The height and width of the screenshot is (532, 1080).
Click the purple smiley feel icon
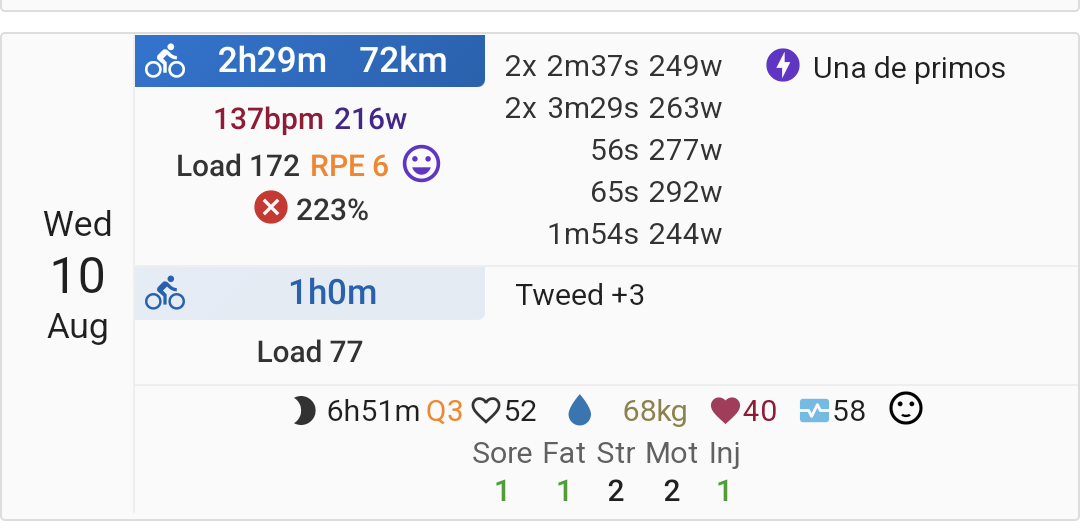(421, 164)
